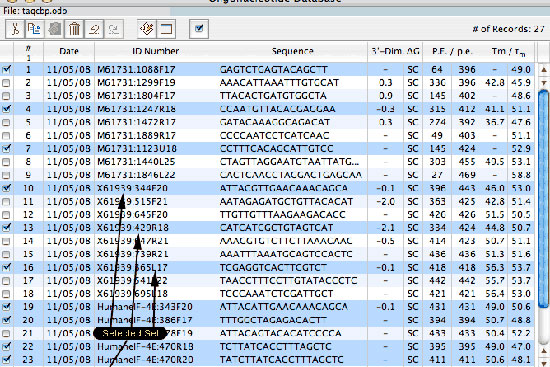This screenshot has height=367, width=550.
Task: Uncheck the checkbox for record 13
Action: coord(6,228)
